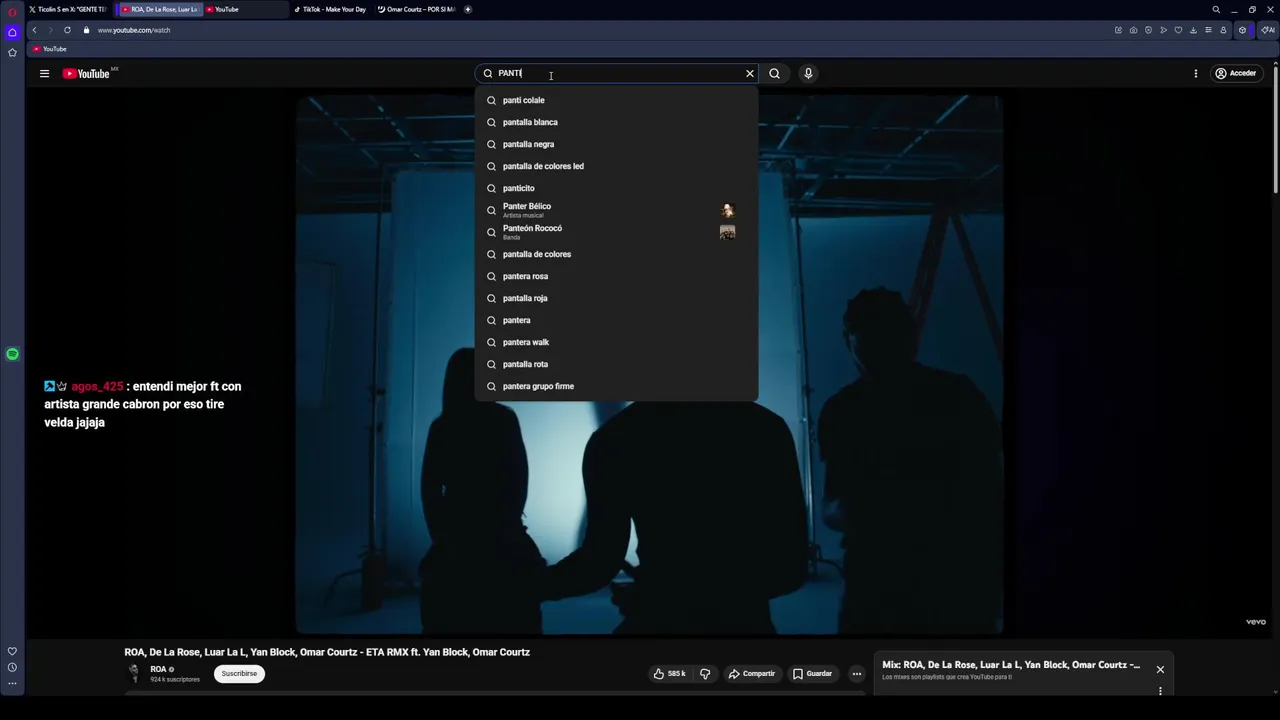
Task: Click the profile person toolbar icon
Action: tap(1223, 30)
